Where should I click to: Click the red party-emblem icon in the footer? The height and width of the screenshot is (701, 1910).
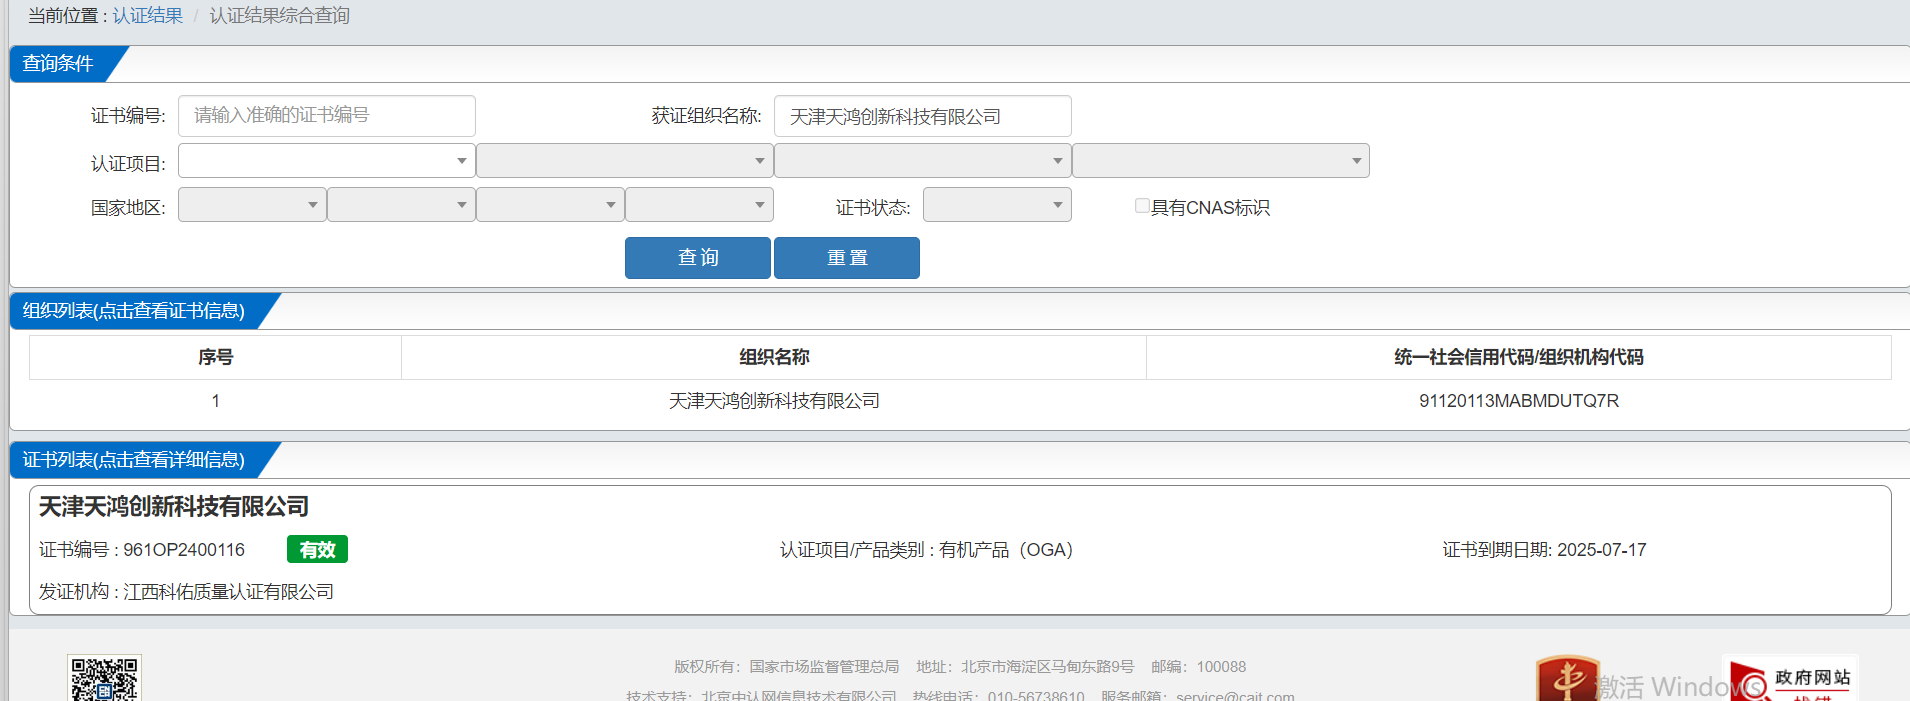point(1567,679)
